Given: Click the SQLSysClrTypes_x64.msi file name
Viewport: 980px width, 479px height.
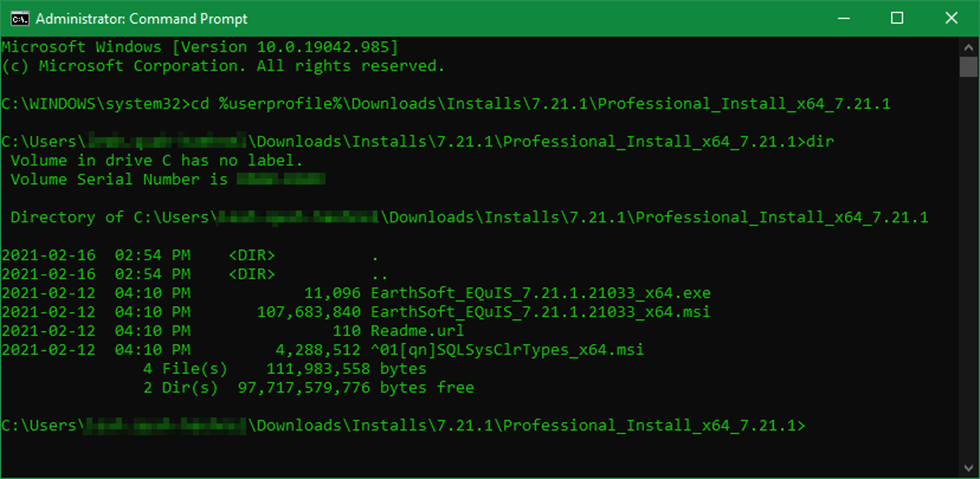Looking at the screenshot, I should [x=507, y=350].
